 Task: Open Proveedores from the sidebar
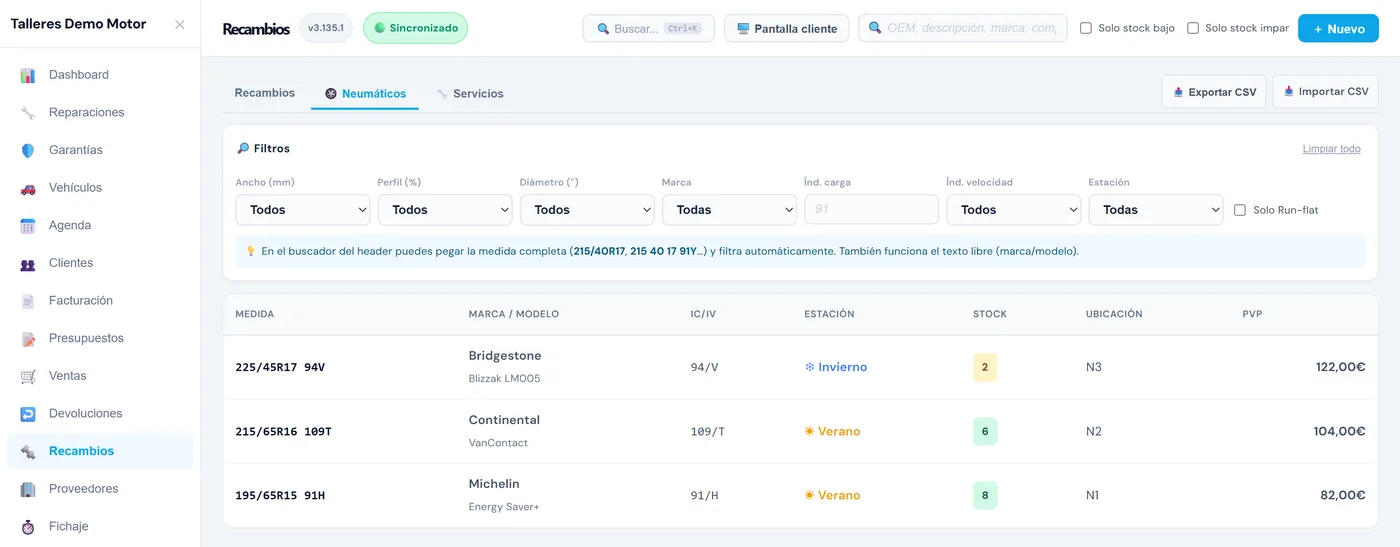click(100, 489)
